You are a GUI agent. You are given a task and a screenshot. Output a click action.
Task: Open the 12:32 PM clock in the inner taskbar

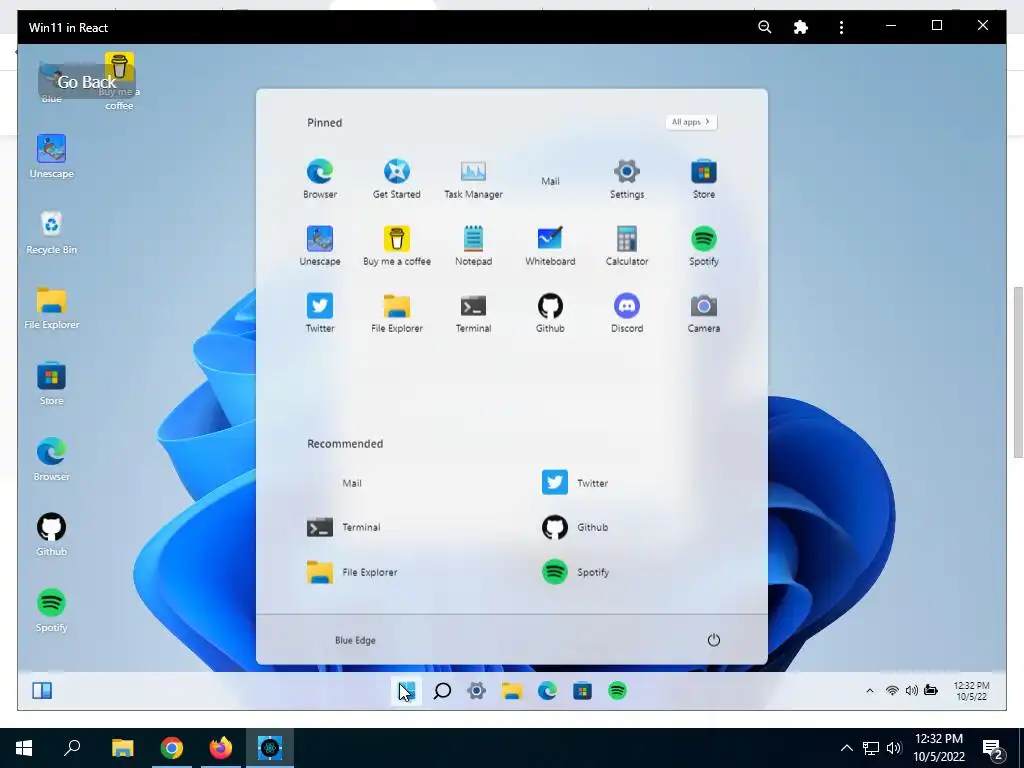click(972, 691)
